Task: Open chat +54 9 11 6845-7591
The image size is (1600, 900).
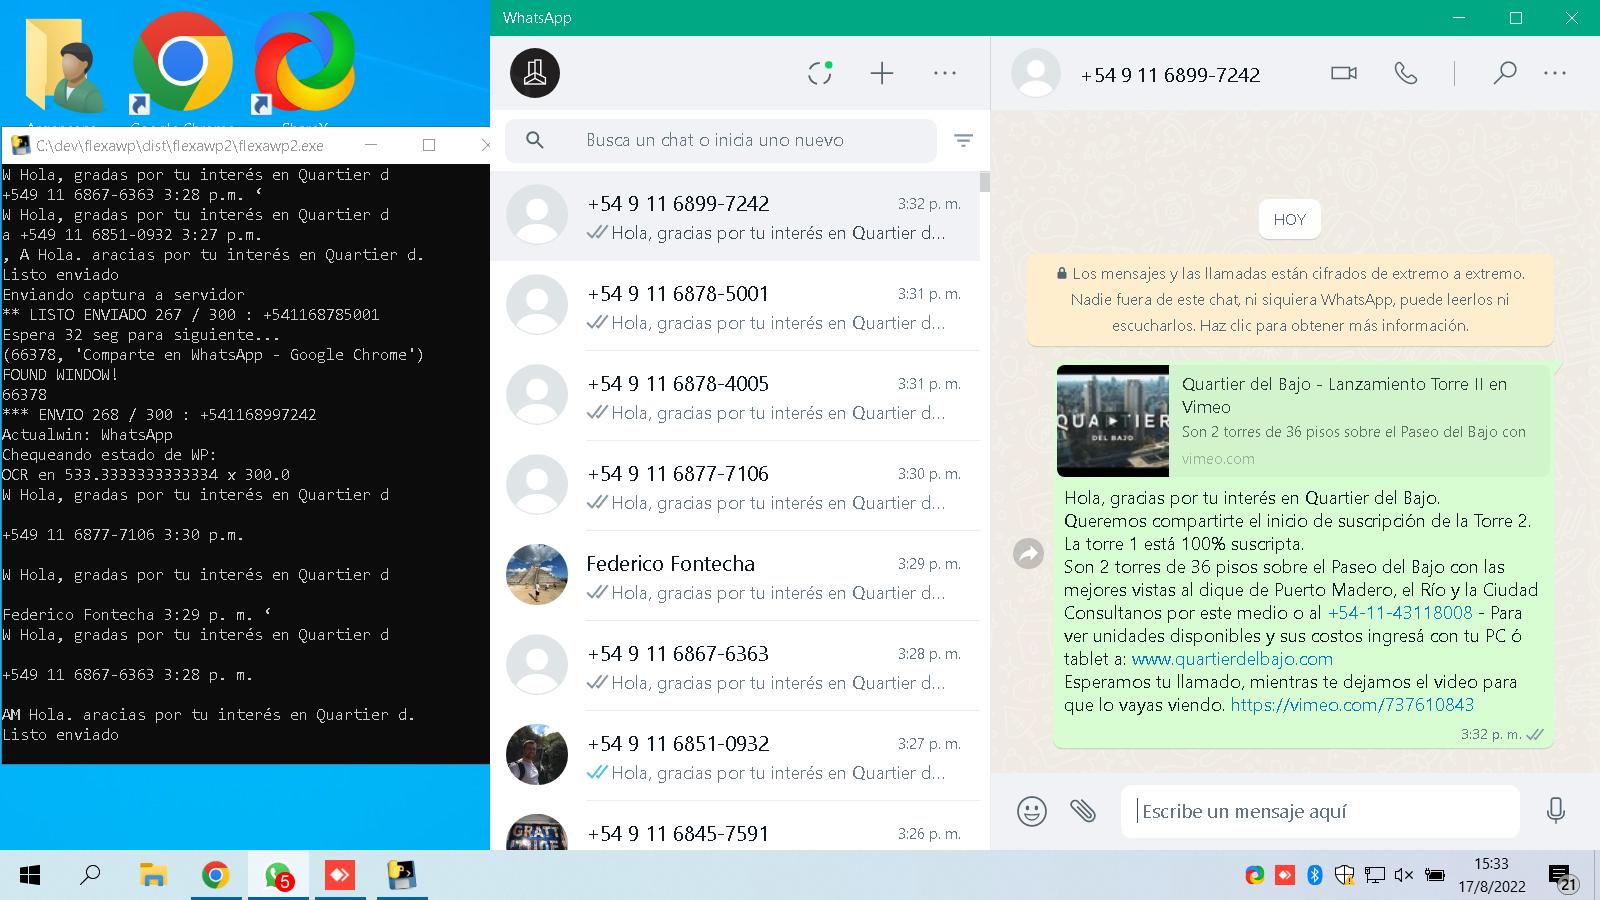Action: point(735,827)
